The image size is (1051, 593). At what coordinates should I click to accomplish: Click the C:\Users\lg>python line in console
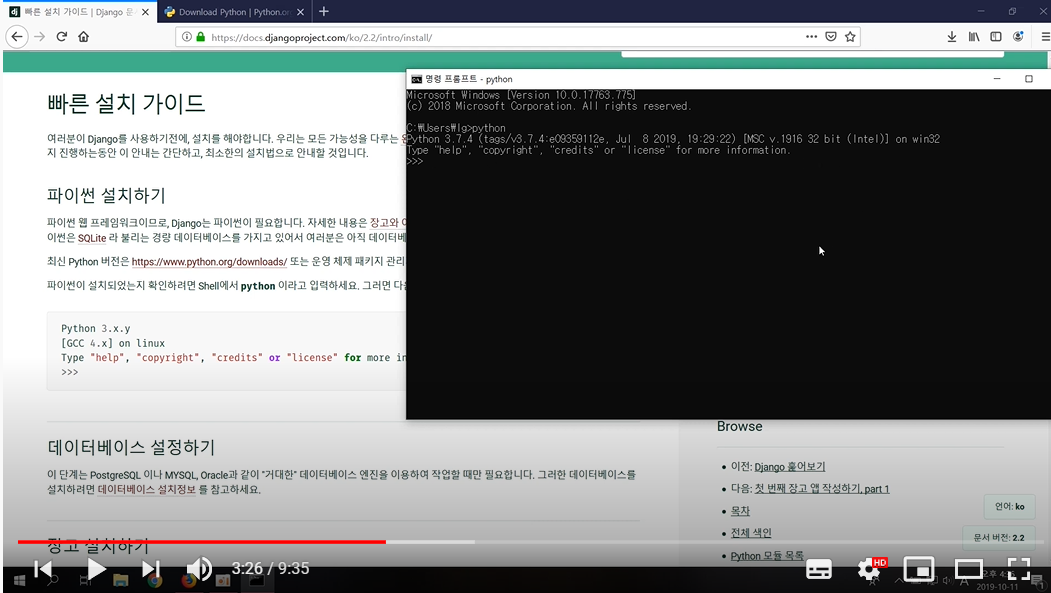tap(456, 128)
